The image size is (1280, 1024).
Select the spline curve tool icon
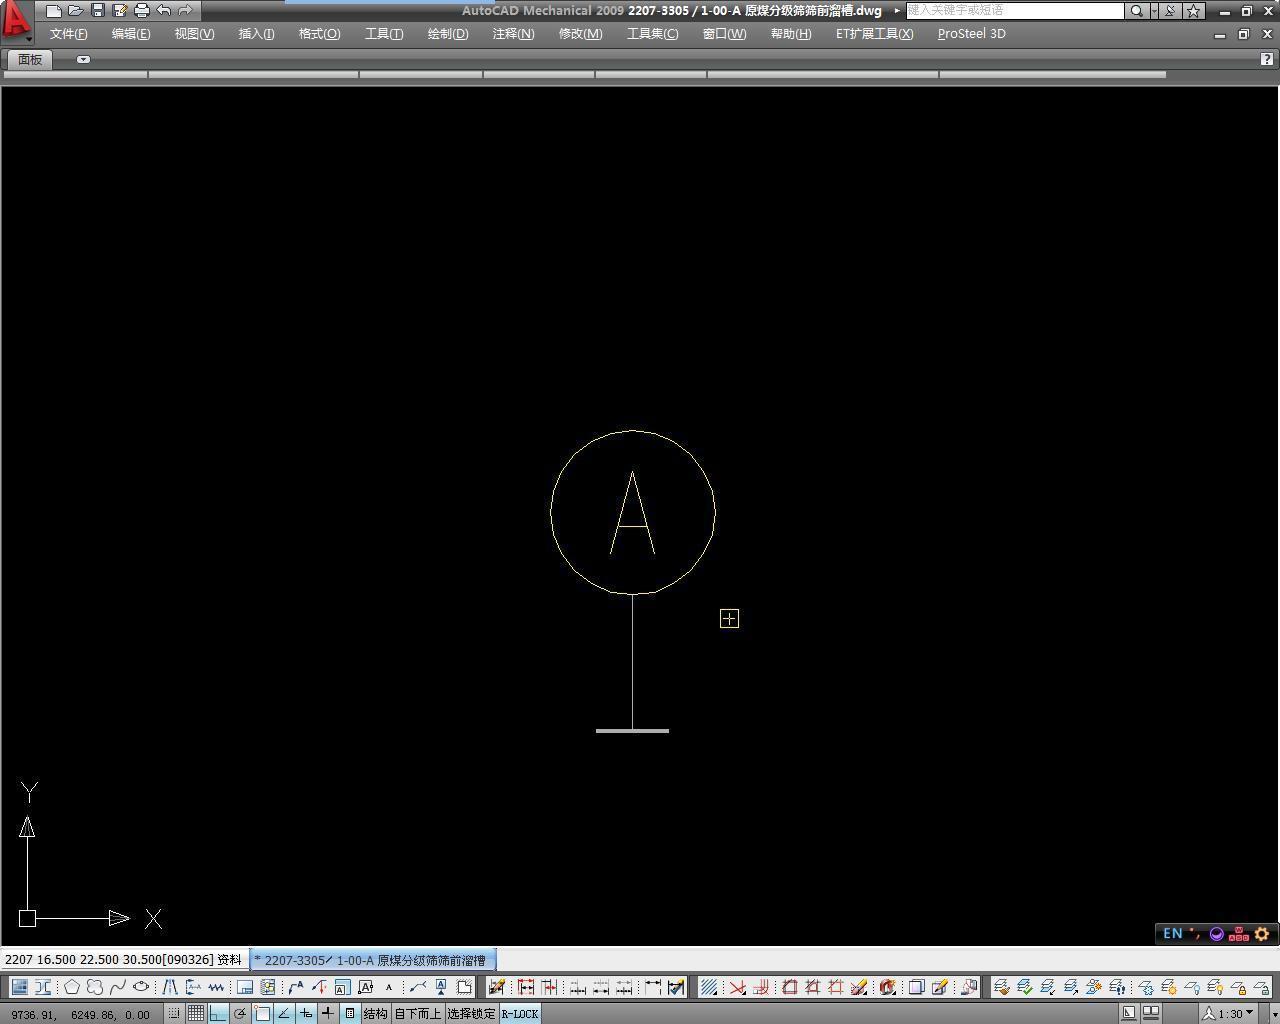118,987
